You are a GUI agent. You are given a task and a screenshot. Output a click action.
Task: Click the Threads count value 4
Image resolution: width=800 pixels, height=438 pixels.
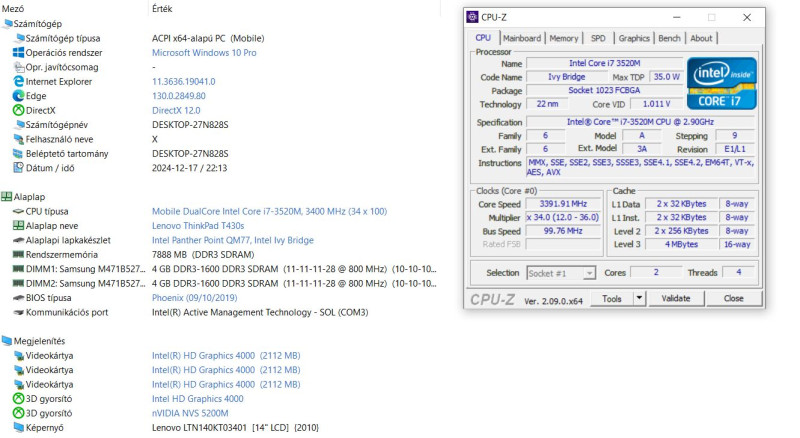[738, 273]
